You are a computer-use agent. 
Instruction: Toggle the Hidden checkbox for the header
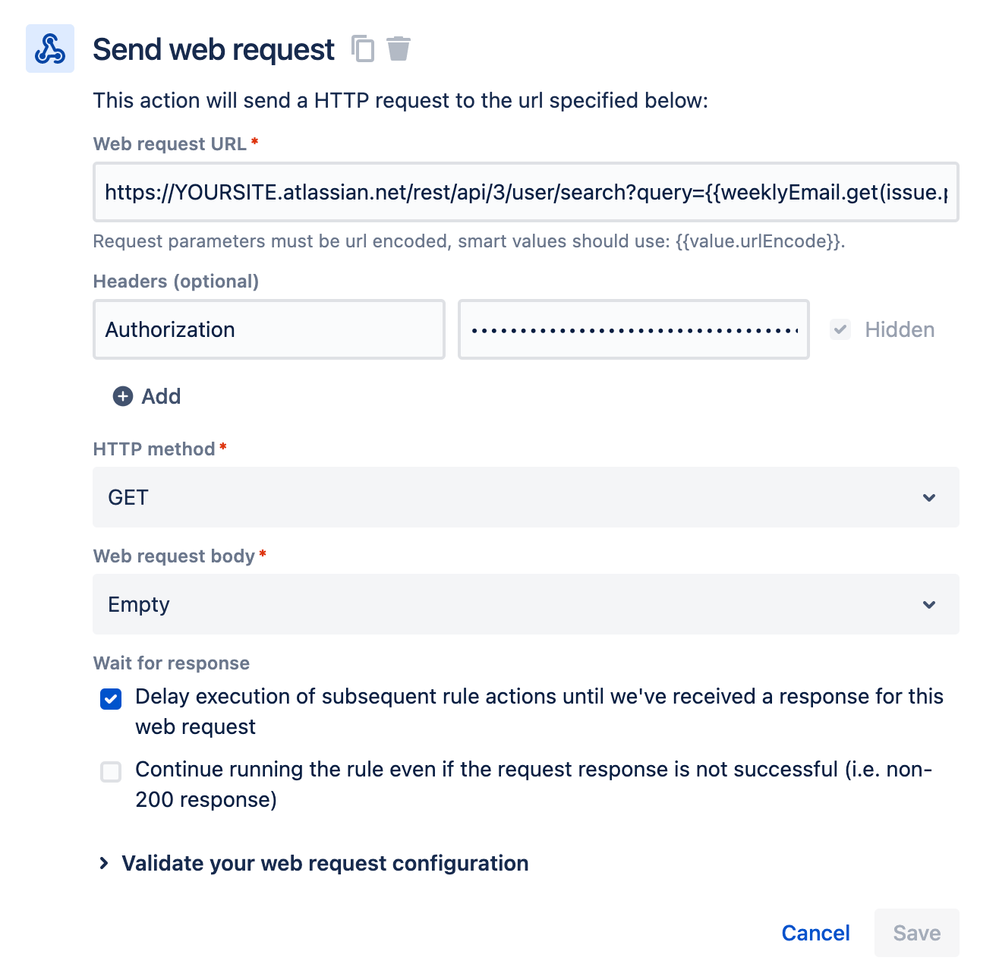(840, 329)
